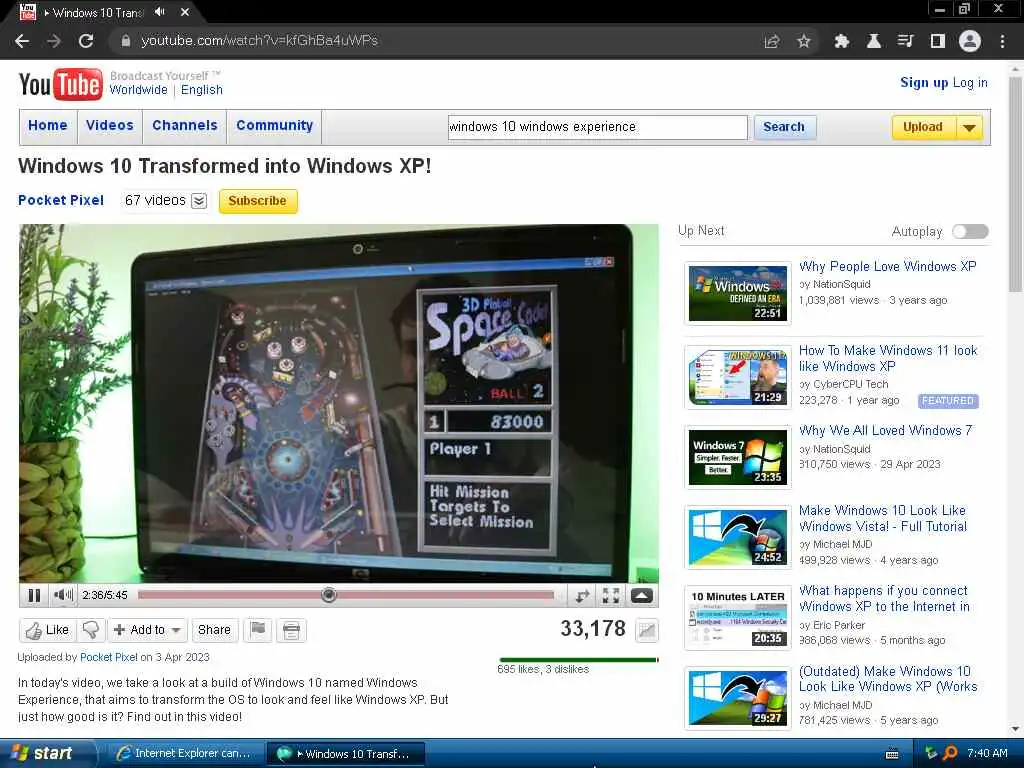
Task: Enter fullscreen using the expand icon
Action: pos(611,596)
